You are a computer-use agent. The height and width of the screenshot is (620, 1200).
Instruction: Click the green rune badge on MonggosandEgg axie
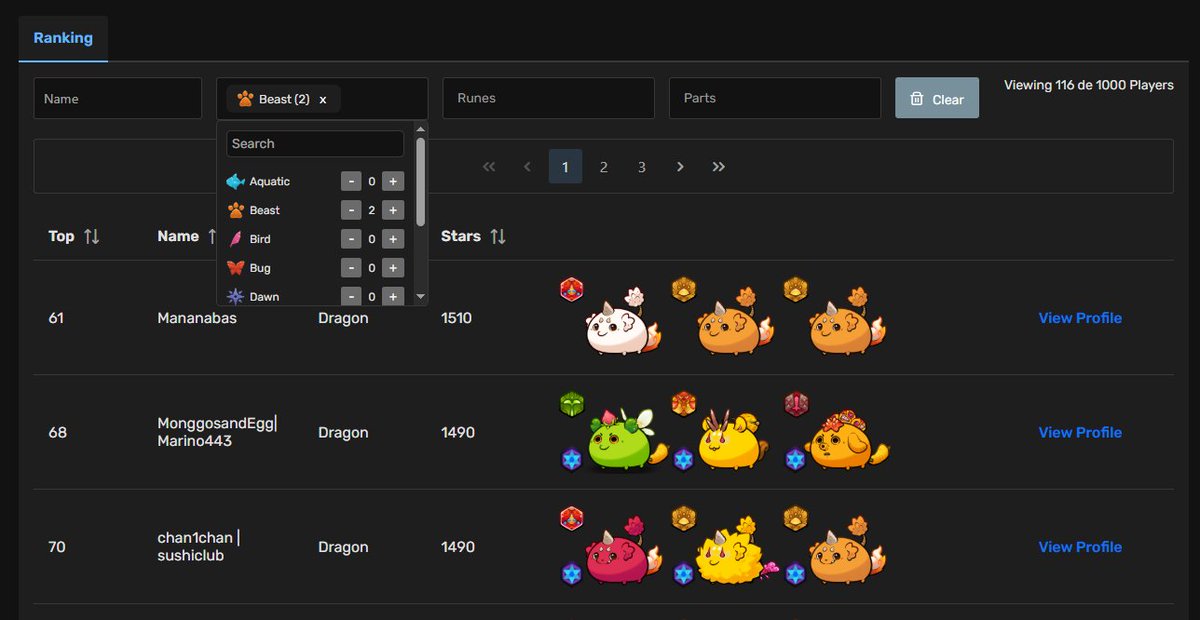point(571,404)
